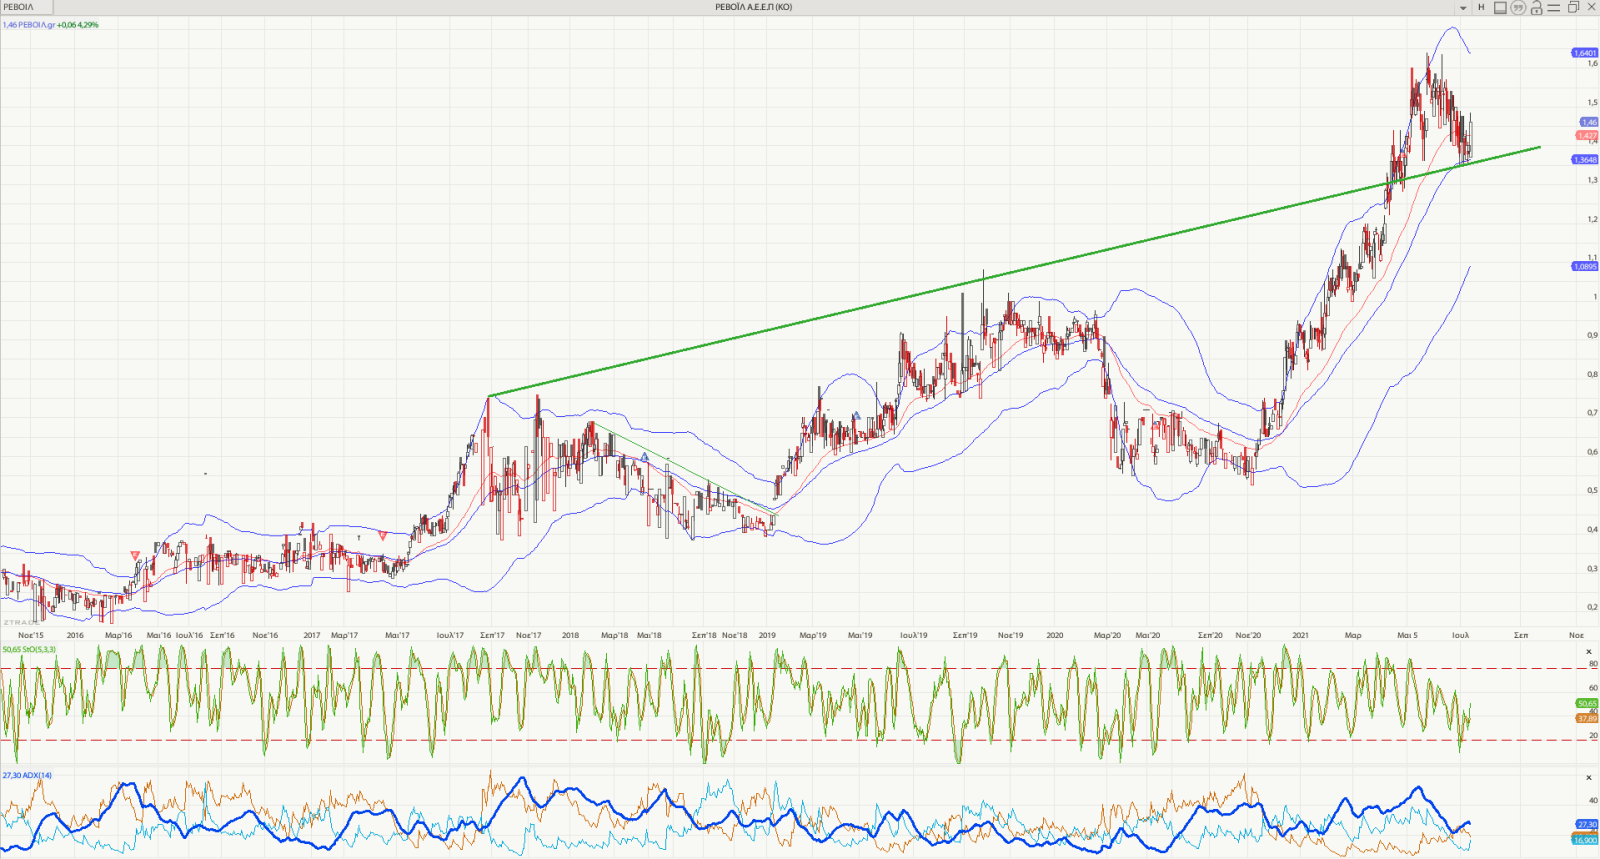Click the StO(5,3,3) indicator label
The image size is (1600, 859).
coord(30,650)
